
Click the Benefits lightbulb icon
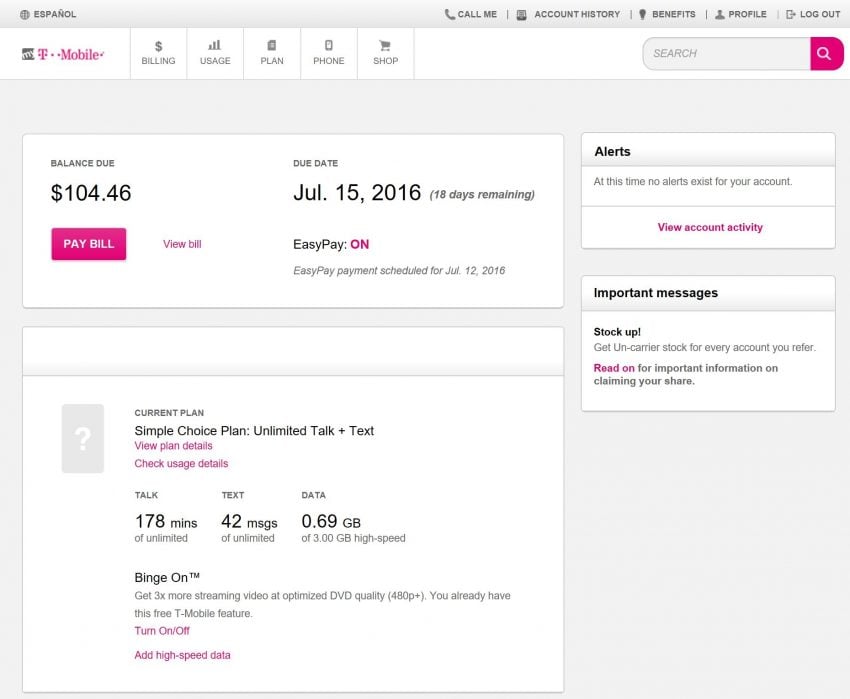tap(645, 14)
